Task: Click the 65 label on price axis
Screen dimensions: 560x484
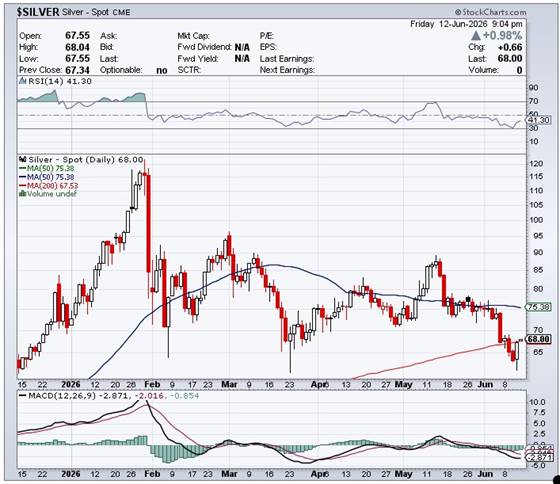Action: [538, 352]
